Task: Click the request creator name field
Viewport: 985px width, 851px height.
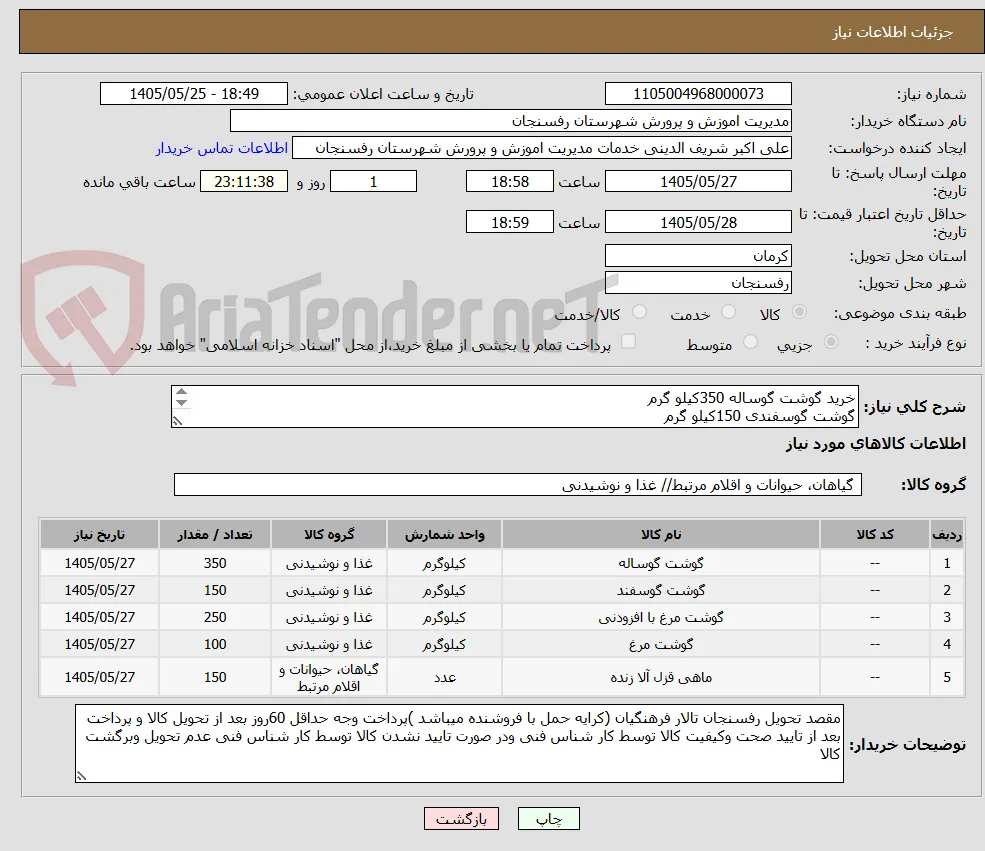Action: [541, 148]
